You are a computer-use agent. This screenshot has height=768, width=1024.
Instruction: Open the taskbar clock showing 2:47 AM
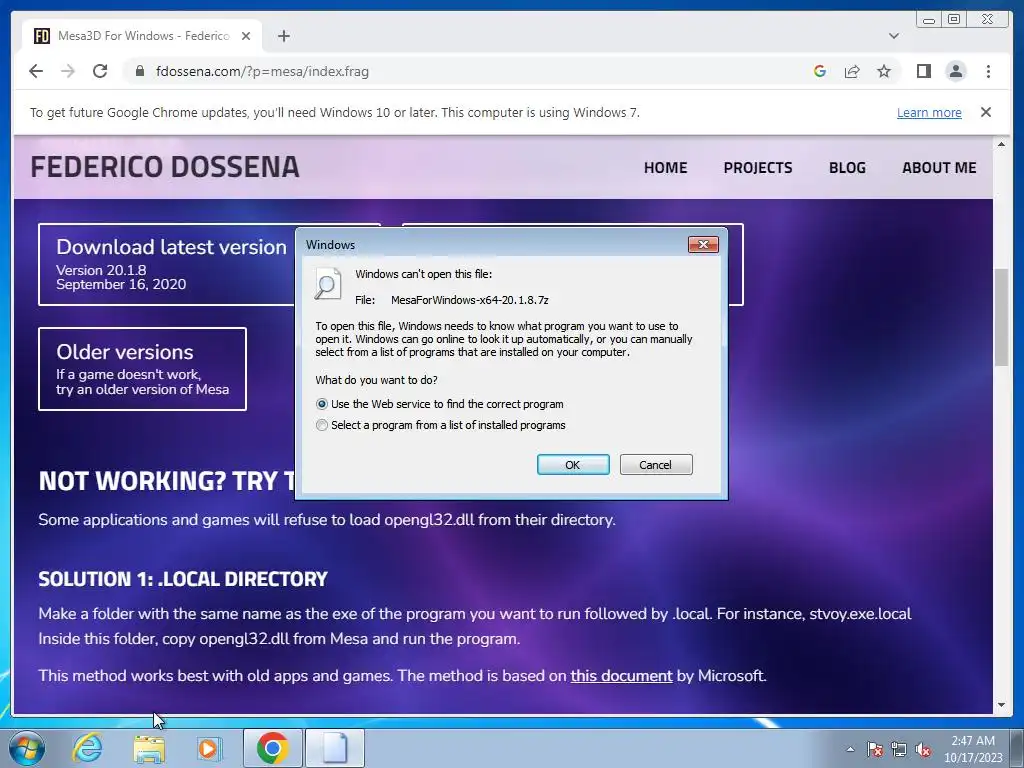pyautogui.click(x=973, y=749)
